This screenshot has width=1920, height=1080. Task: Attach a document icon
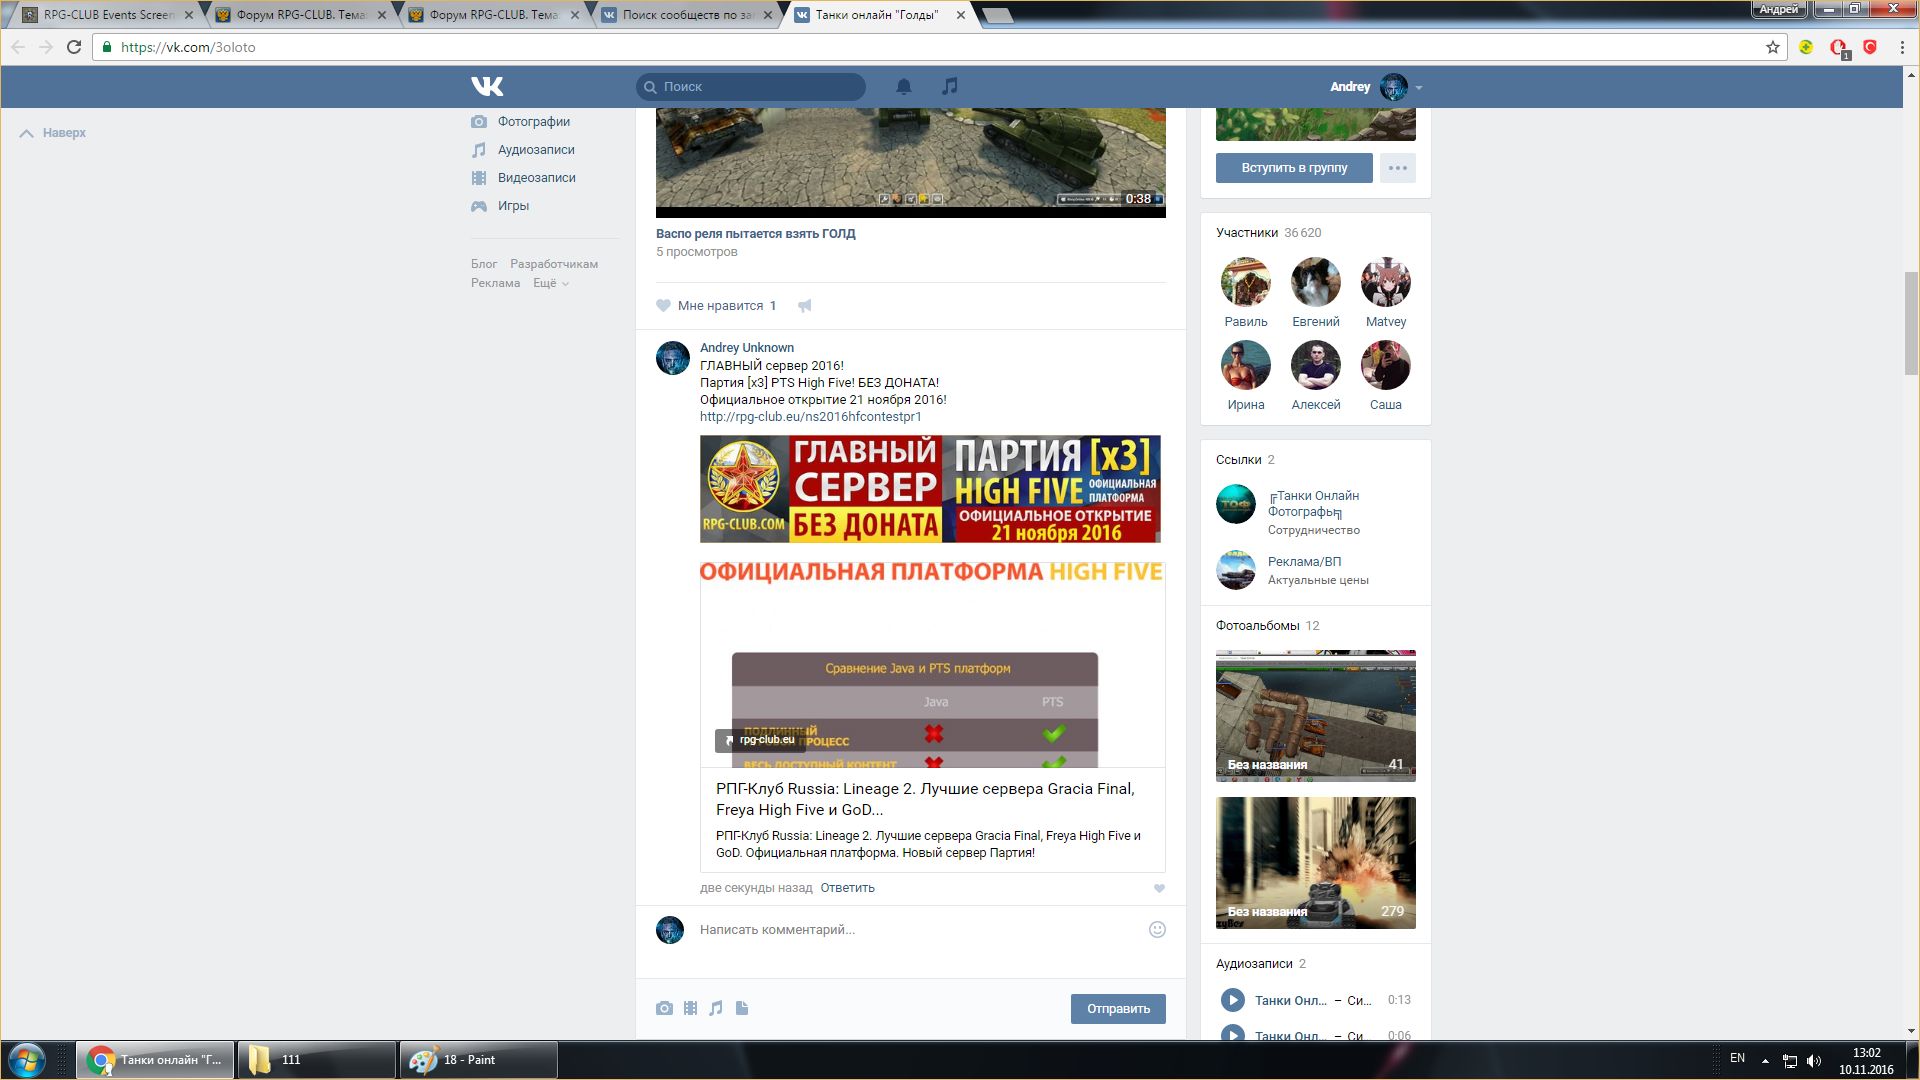pyautogui.click(x=742, y=1008)
